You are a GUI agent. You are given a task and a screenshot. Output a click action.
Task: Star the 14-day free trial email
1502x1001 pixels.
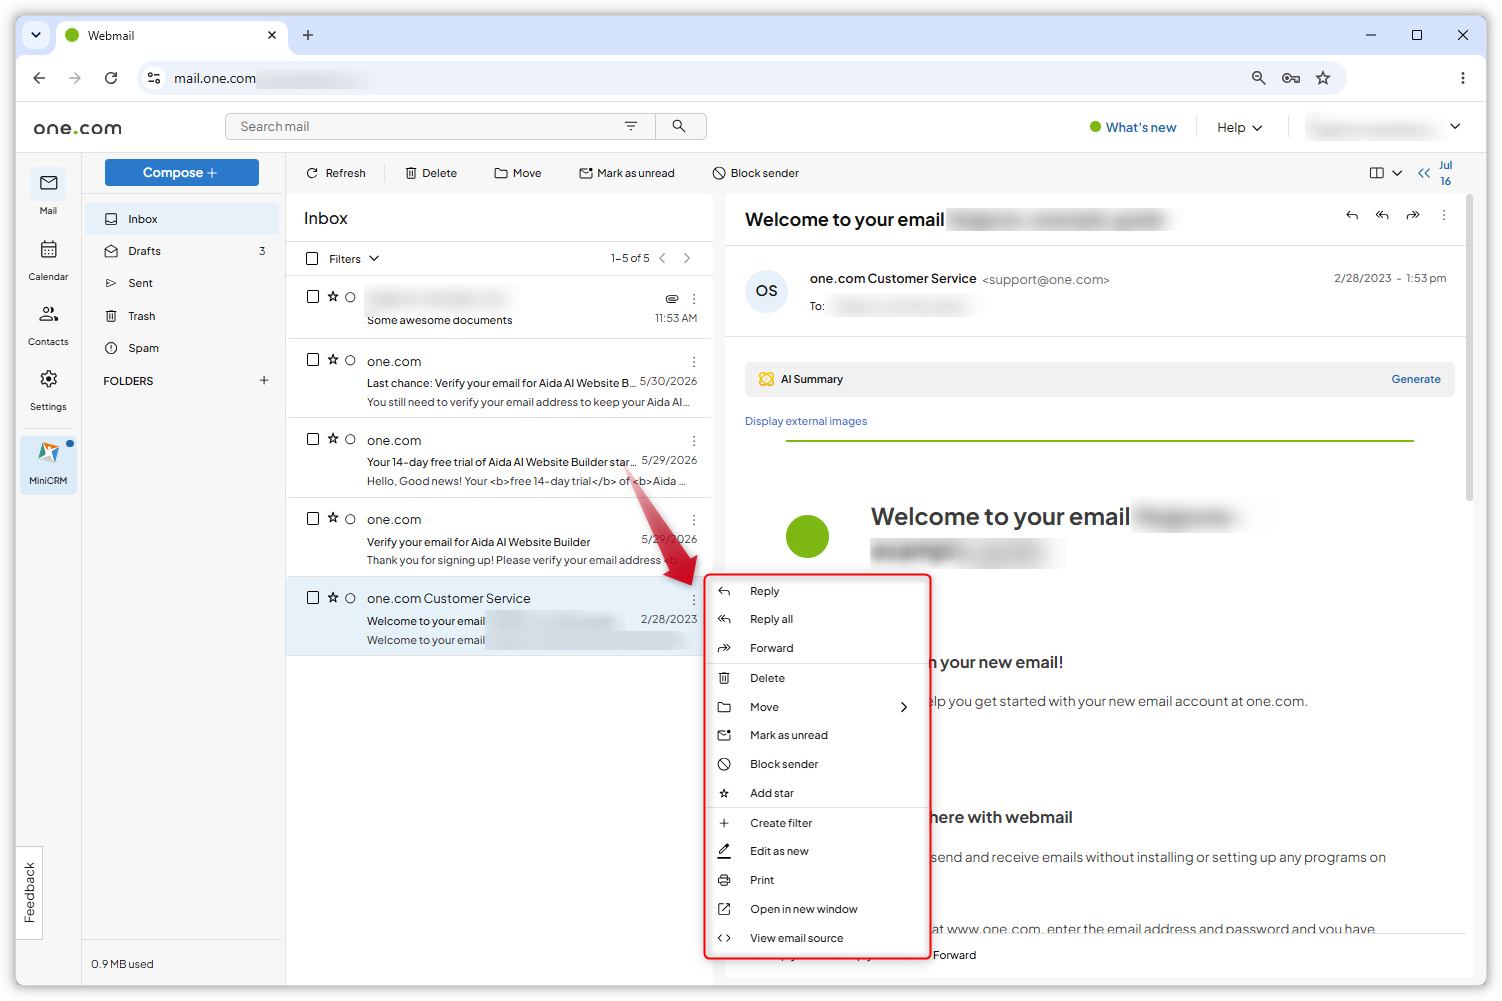click(x=333, y=438)
